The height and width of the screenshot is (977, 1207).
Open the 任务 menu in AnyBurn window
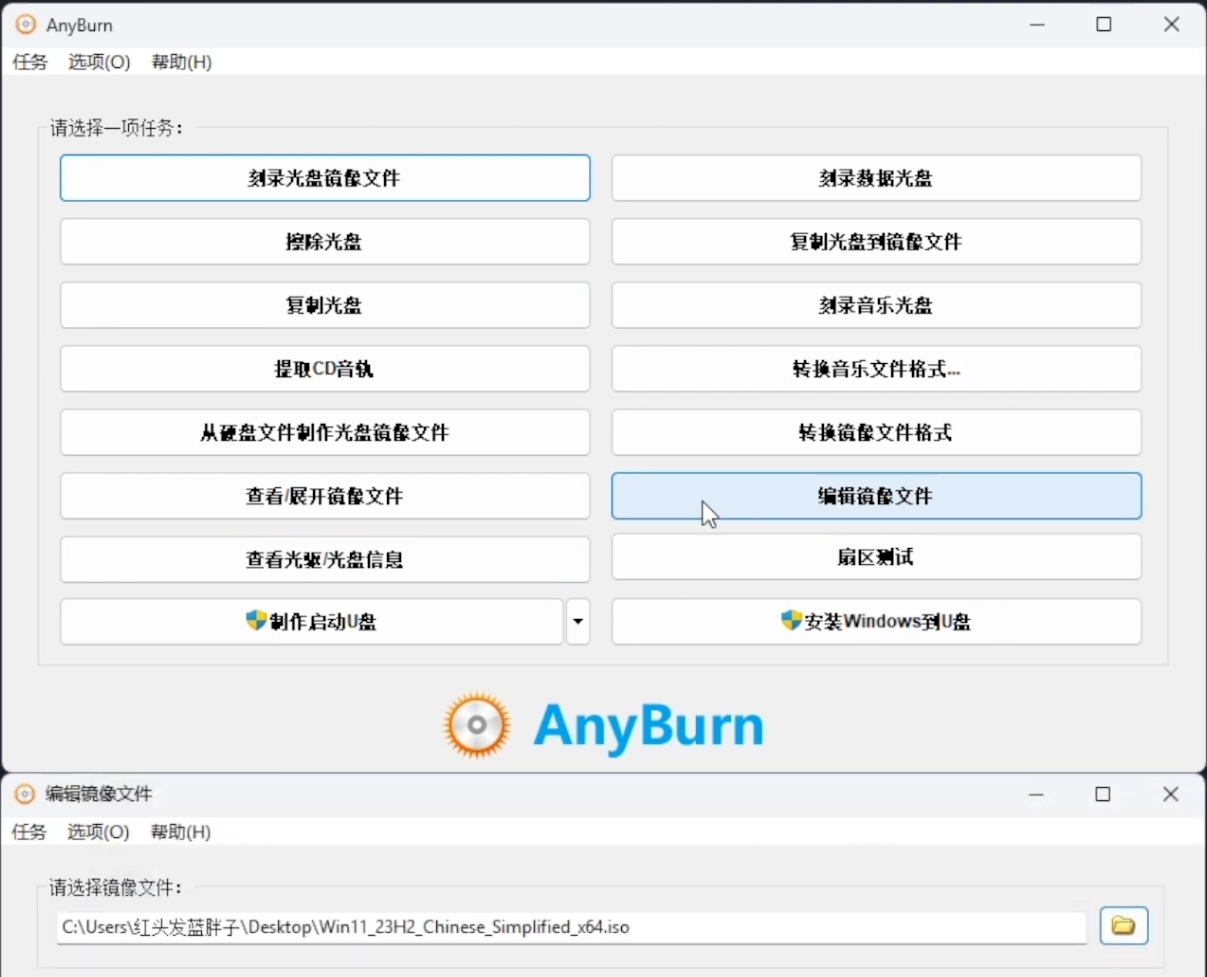[30, 62]
